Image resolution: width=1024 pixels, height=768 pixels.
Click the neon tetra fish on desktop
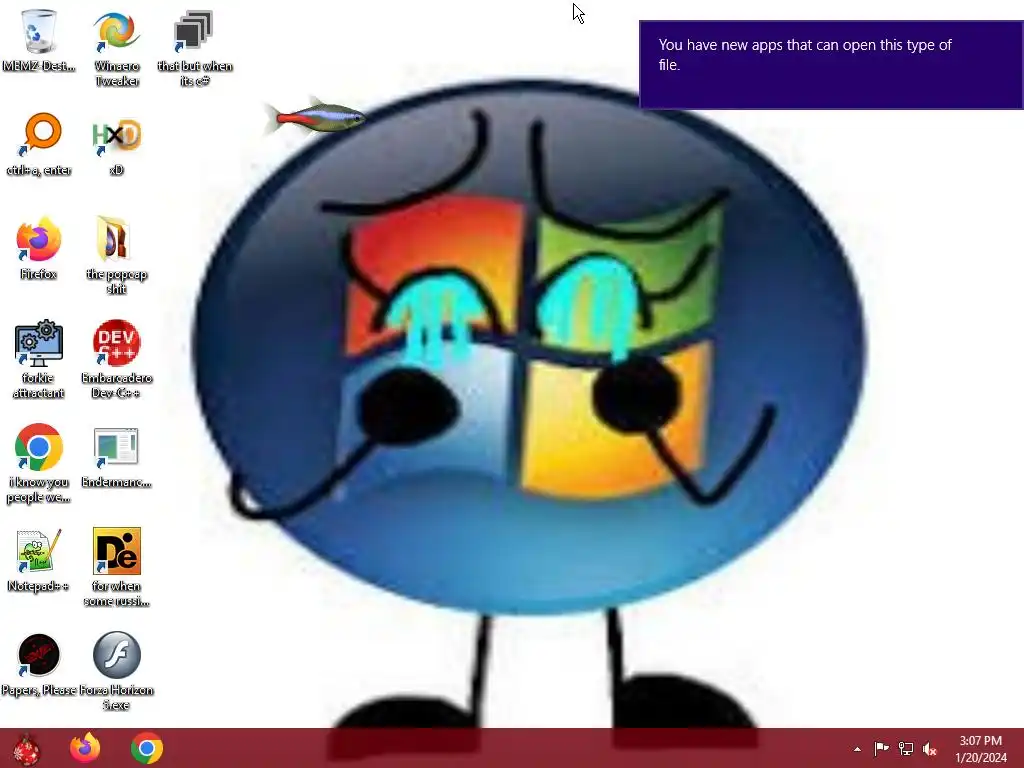pos(315,118)
